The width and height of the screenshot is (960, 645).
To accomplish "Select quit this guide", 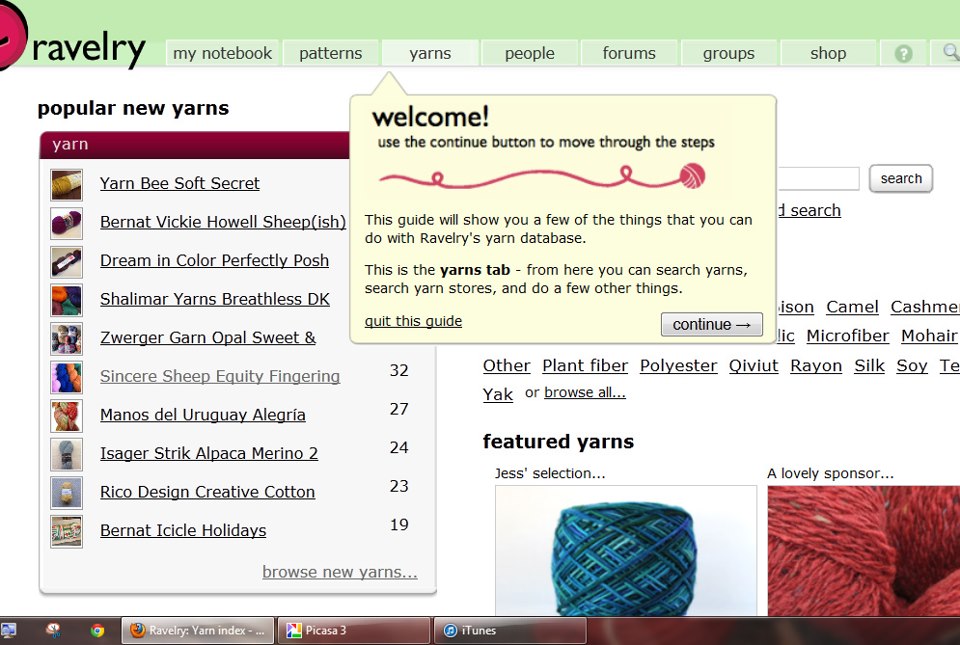I will pyautogui.click(x=413, y=321).
